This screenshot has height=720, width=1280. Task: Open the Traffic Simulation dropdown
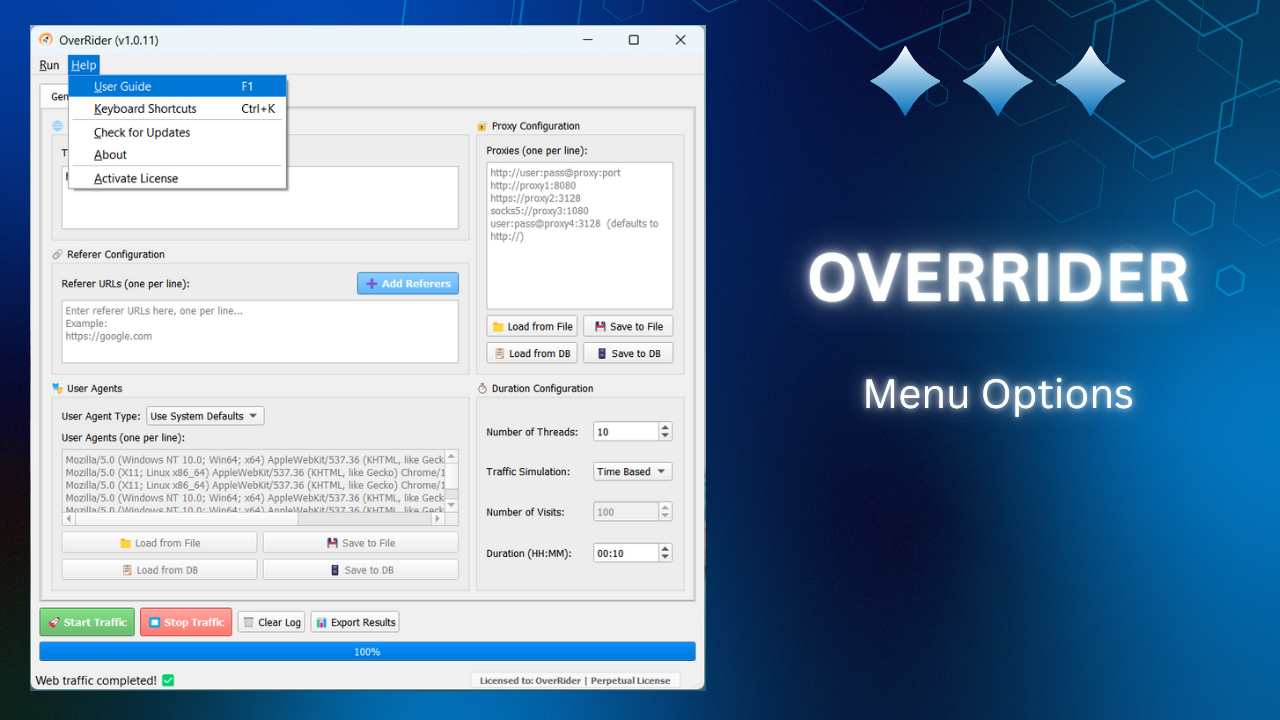tap(633, 471)
